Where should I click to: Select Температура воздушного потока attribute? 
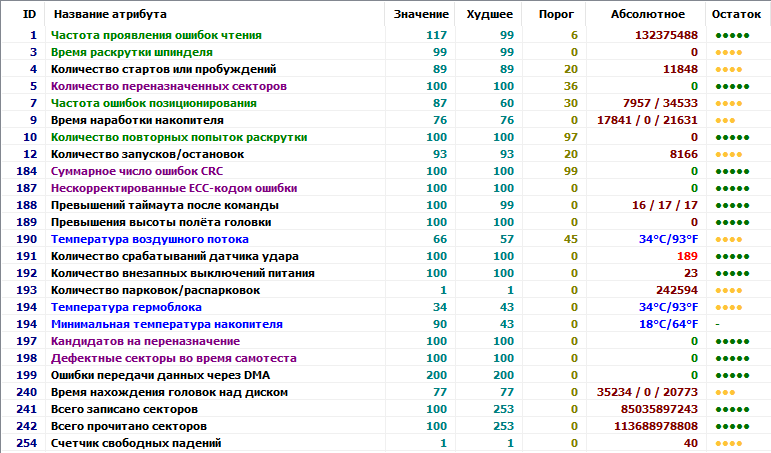[x=149, y=239]
